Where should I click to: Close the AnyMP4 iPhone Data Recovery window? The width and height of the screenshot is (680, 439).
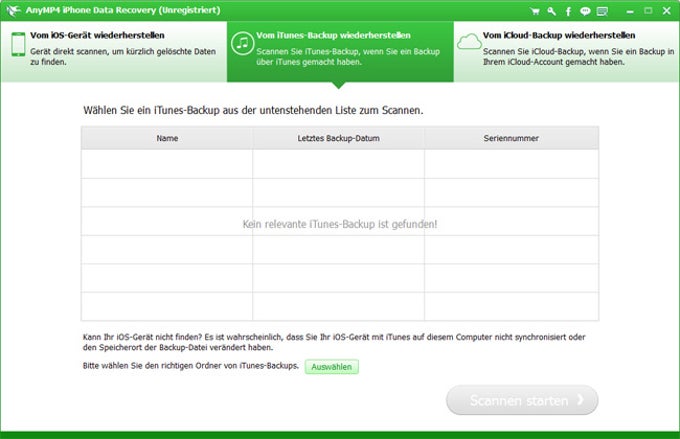(x=667, y=11)
